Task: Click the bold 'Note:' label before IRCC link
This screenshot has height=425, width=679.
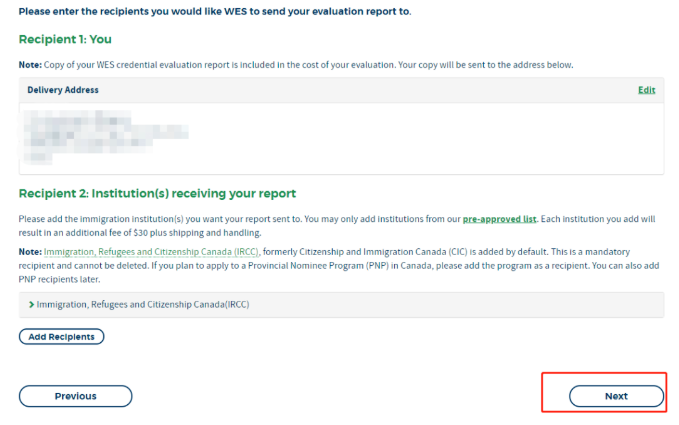Action: point(30,251)
